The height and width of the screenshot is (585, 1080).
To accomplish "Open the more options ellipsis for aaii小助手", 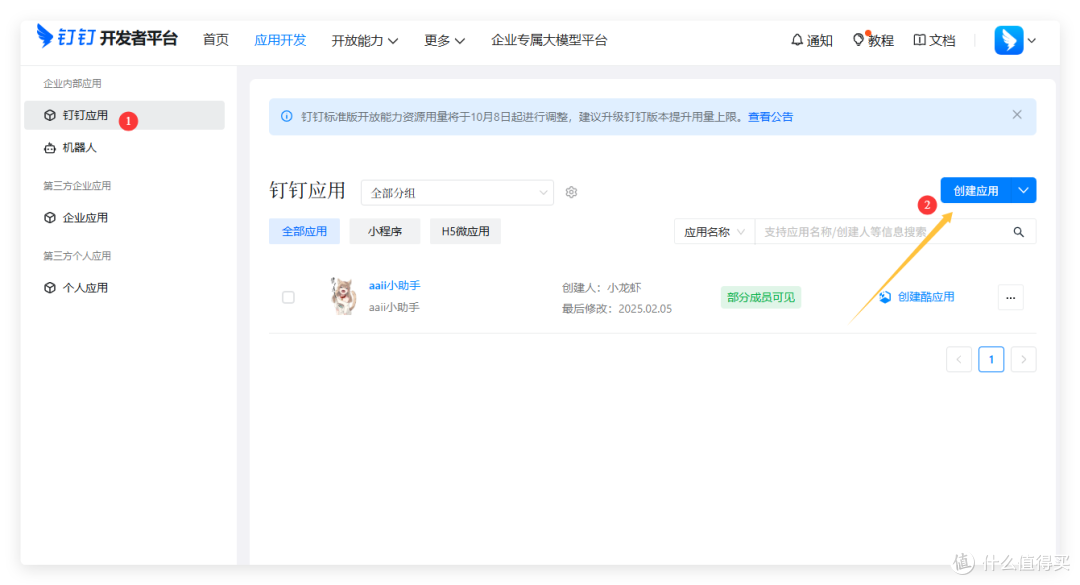I will pyautogui.click(x=1010, y=298).
